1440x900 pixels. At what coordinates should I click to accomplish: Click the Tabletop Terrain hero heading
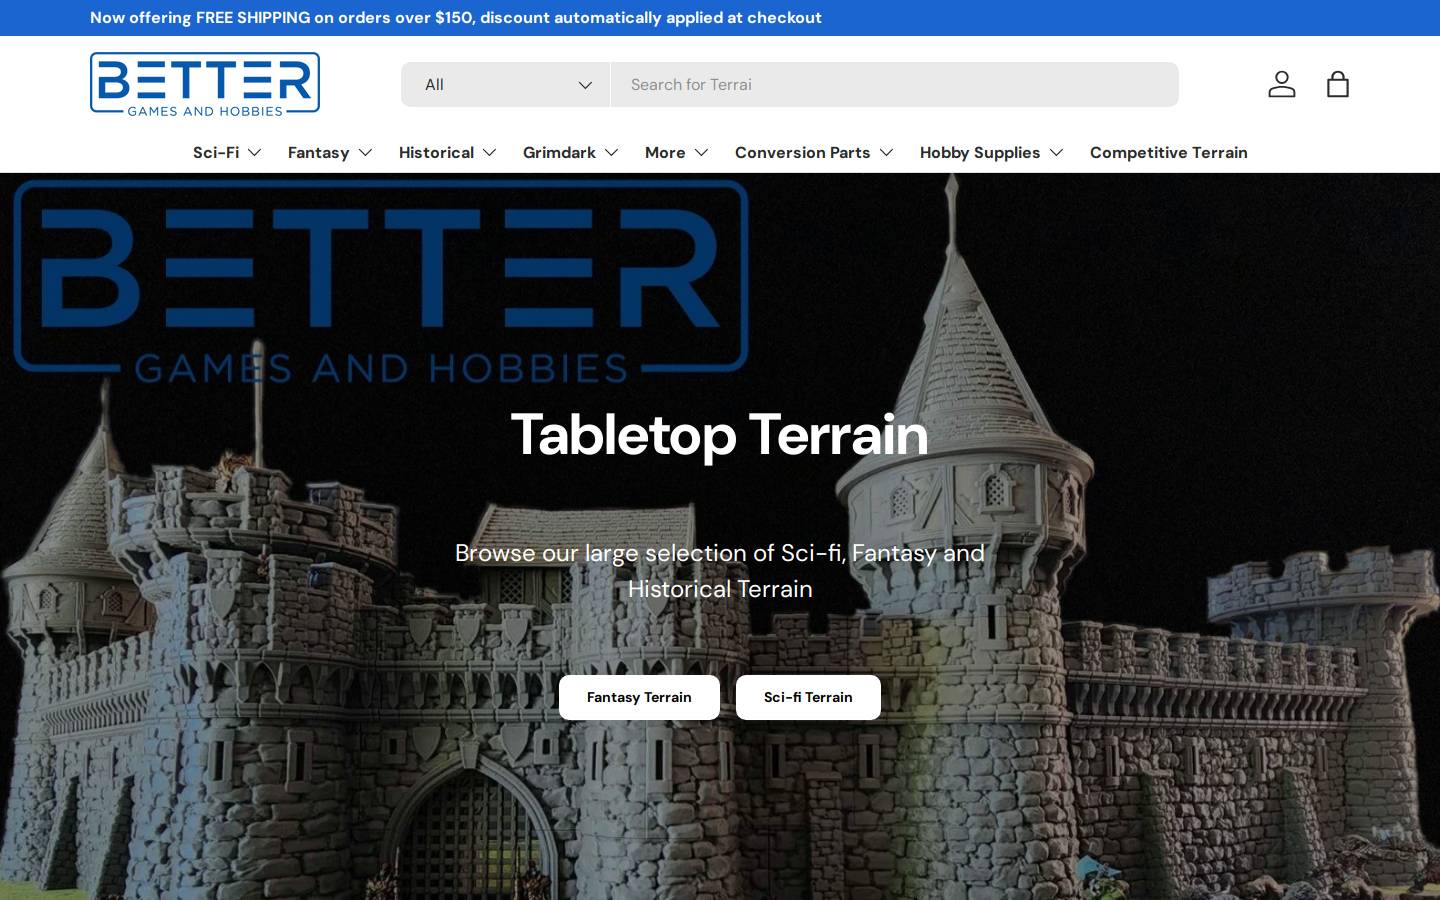720,435
